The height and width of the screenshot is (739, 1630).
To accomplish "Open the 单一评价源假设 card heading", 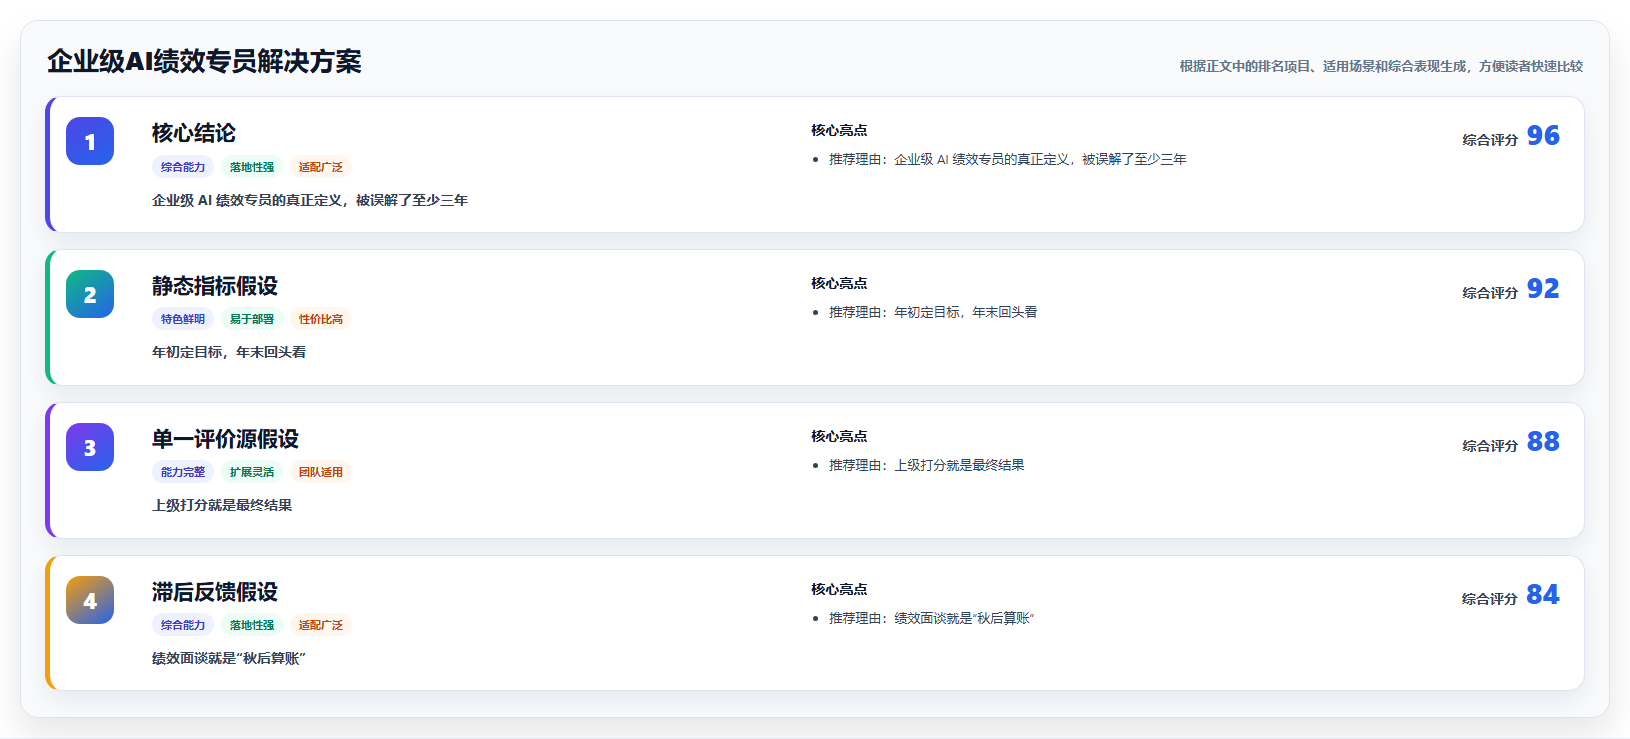I will click(225, 439).
